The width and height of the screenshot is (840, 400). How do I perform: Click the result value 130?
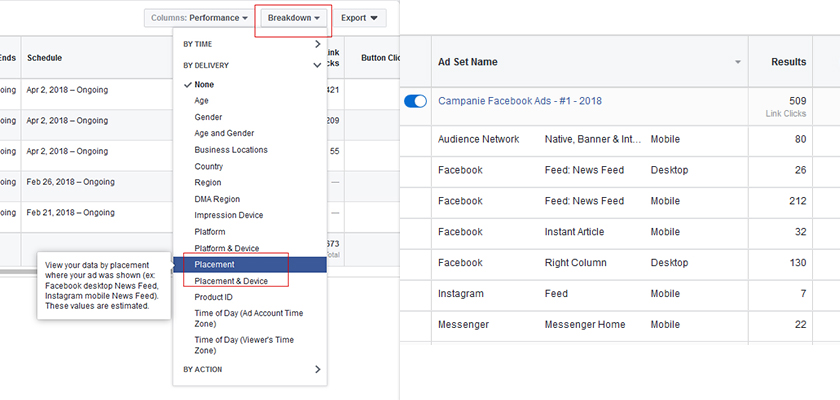point(798,263)
